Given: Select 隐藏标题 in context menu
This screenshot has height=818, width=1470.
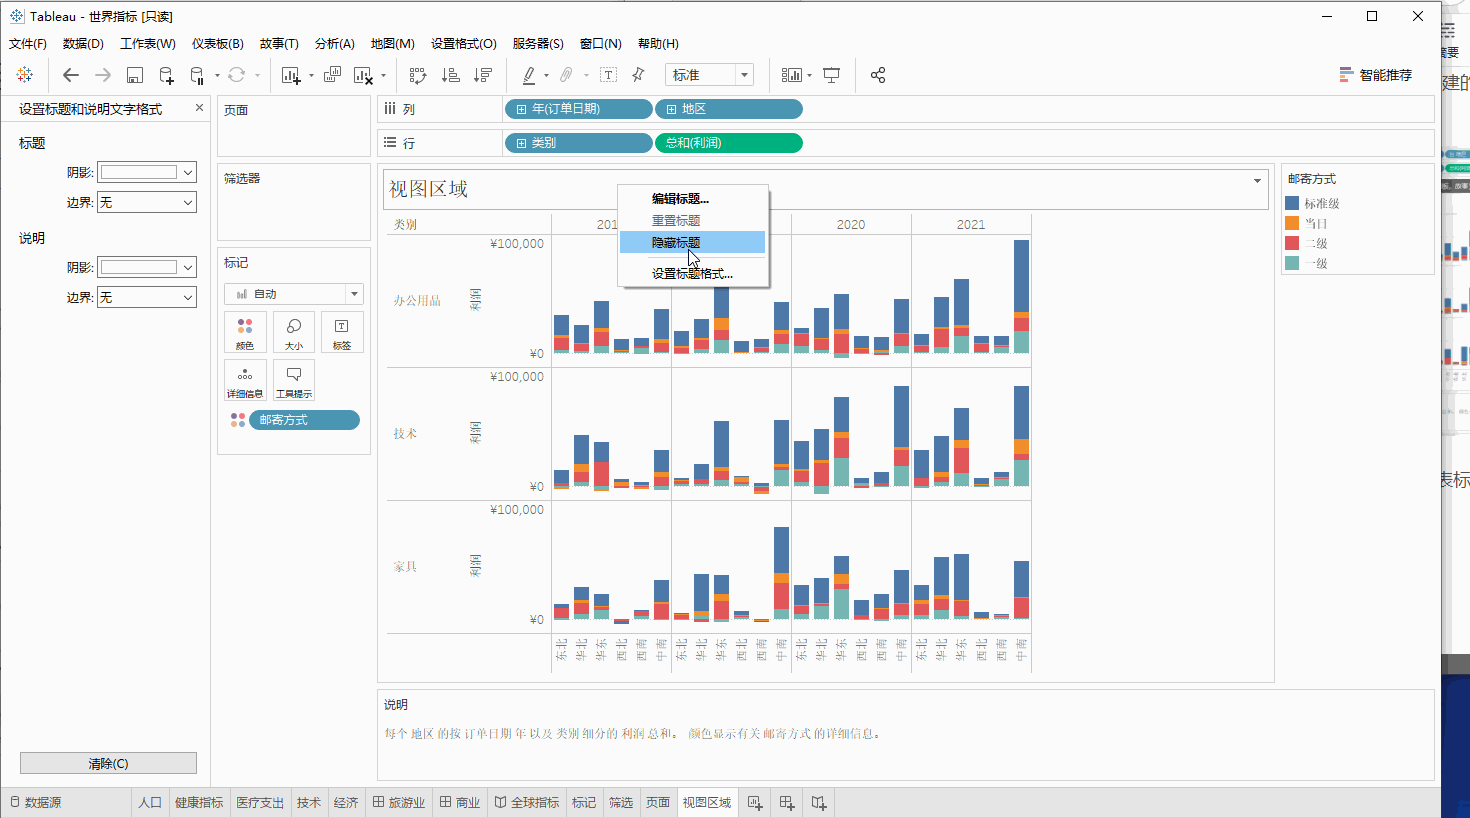Looking at the screenshot, I should point(692,242).
